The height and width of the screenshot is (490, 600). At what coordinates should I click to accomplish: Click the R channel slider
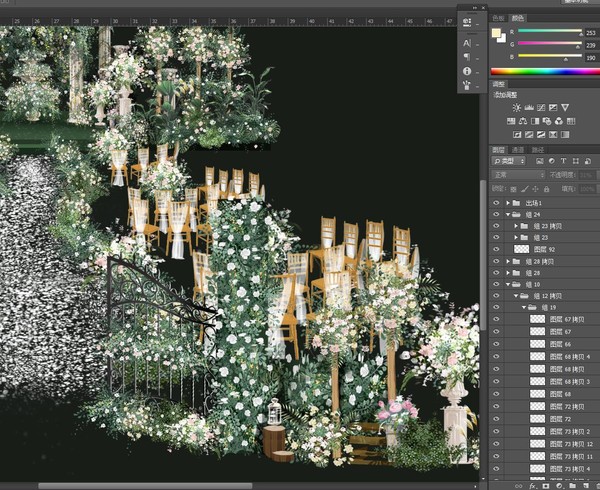tap(550, 31)
